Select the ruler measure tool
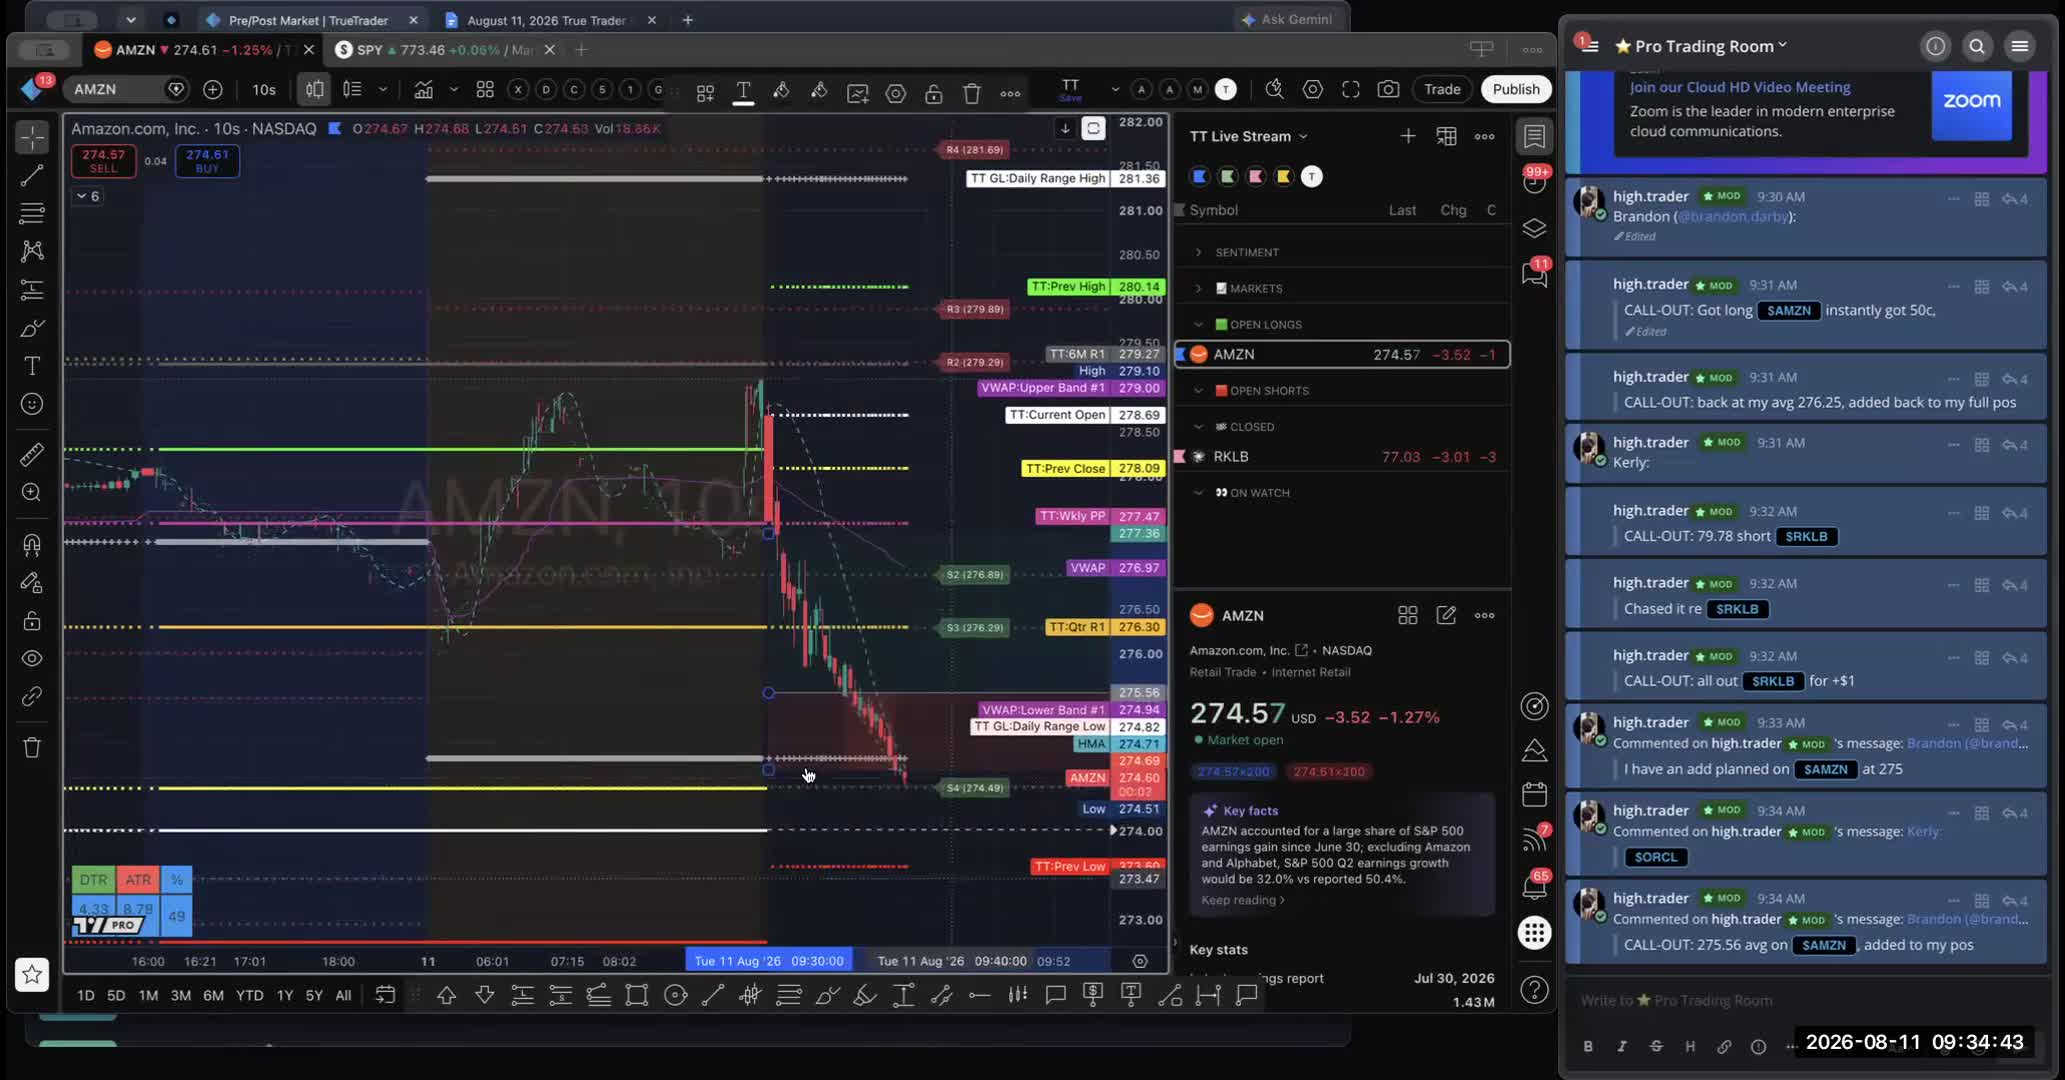The width and height of the screenshot is (2065, 1080). pos(32,454)
